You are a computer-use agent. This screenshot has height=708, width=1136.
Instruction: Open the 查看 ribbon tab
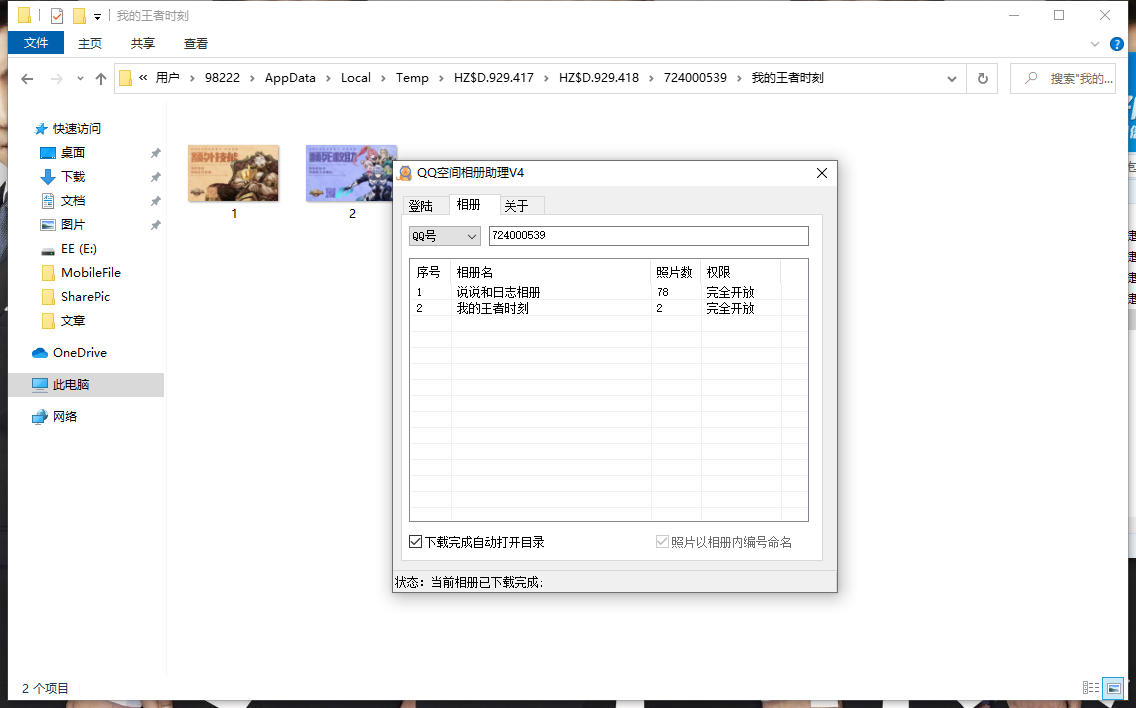196,43
